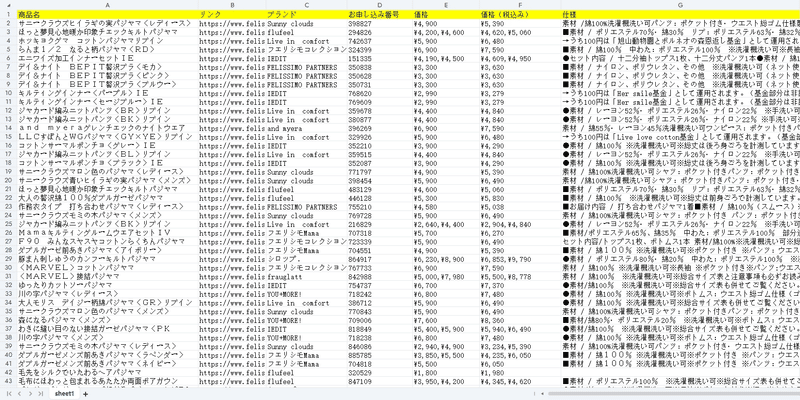This screenshot has width=800, height=400.
Task: Select column G header
Action: (x=681, y=5)
